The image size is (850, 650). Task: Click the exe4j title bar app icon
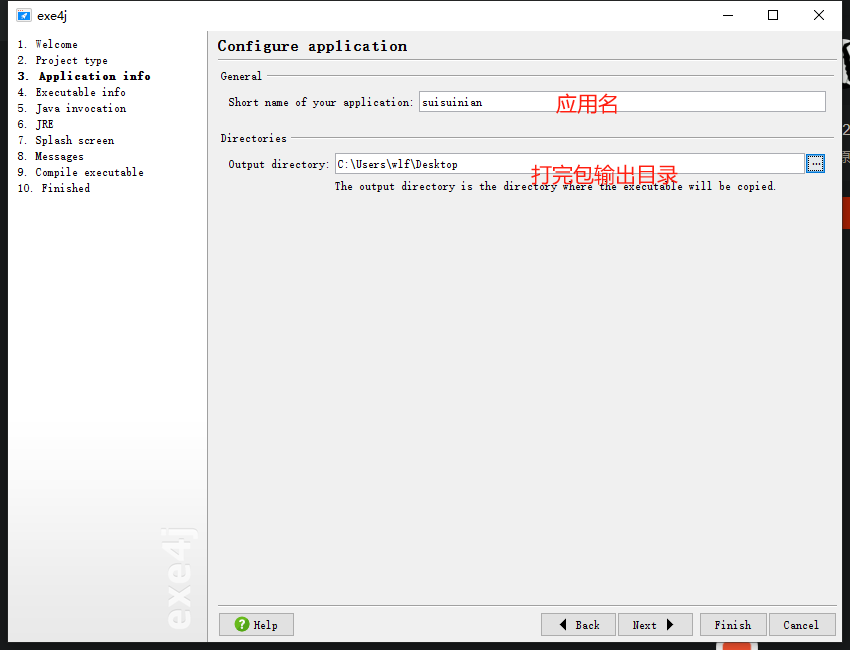coord(24,15)
